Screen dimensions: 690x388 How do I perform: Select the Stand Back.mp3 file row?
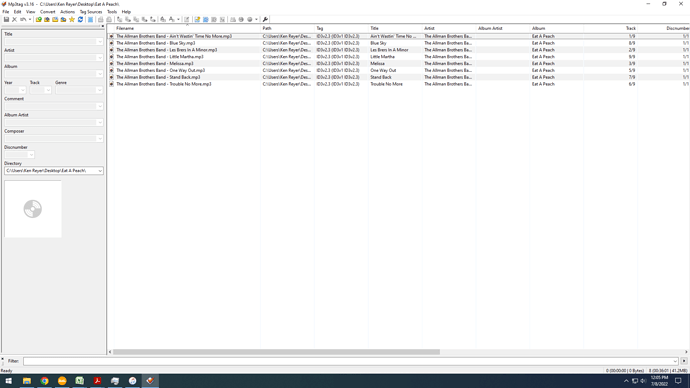[x=398, y=77]
